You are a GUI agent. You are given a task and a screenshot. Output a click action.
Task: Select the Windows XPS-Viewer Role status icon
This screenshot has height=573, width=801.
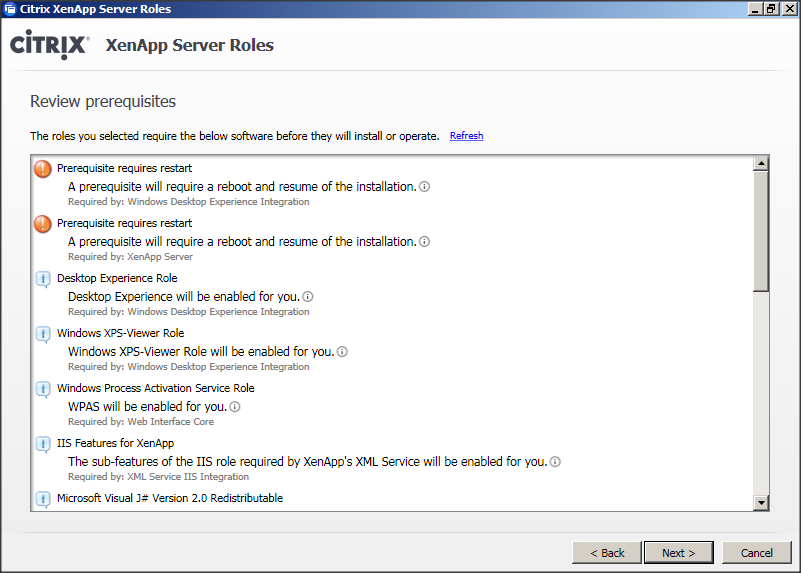coord(42,334)
